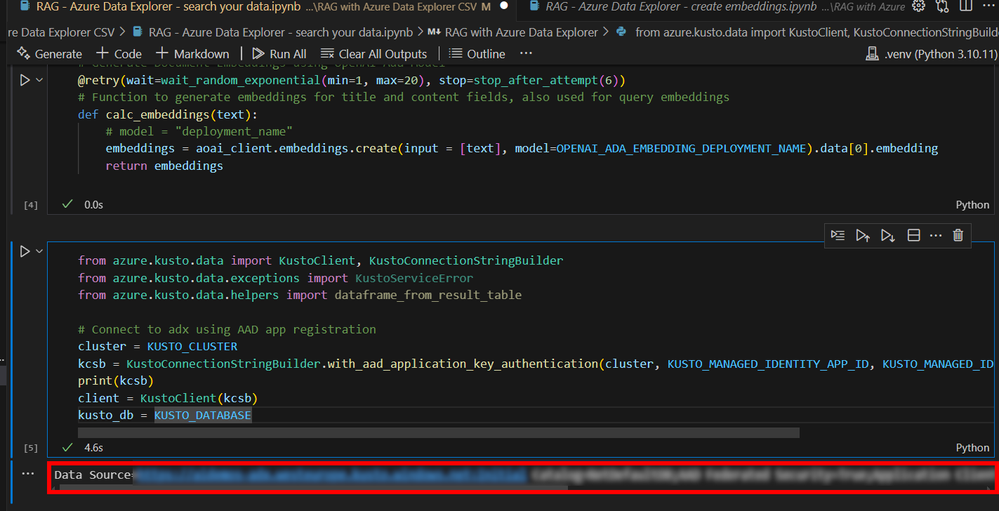Viewport: 999px width, 511px height.
Task: Place cursor on 'print(kcsb)' line
Action: (x=115, y=381)
